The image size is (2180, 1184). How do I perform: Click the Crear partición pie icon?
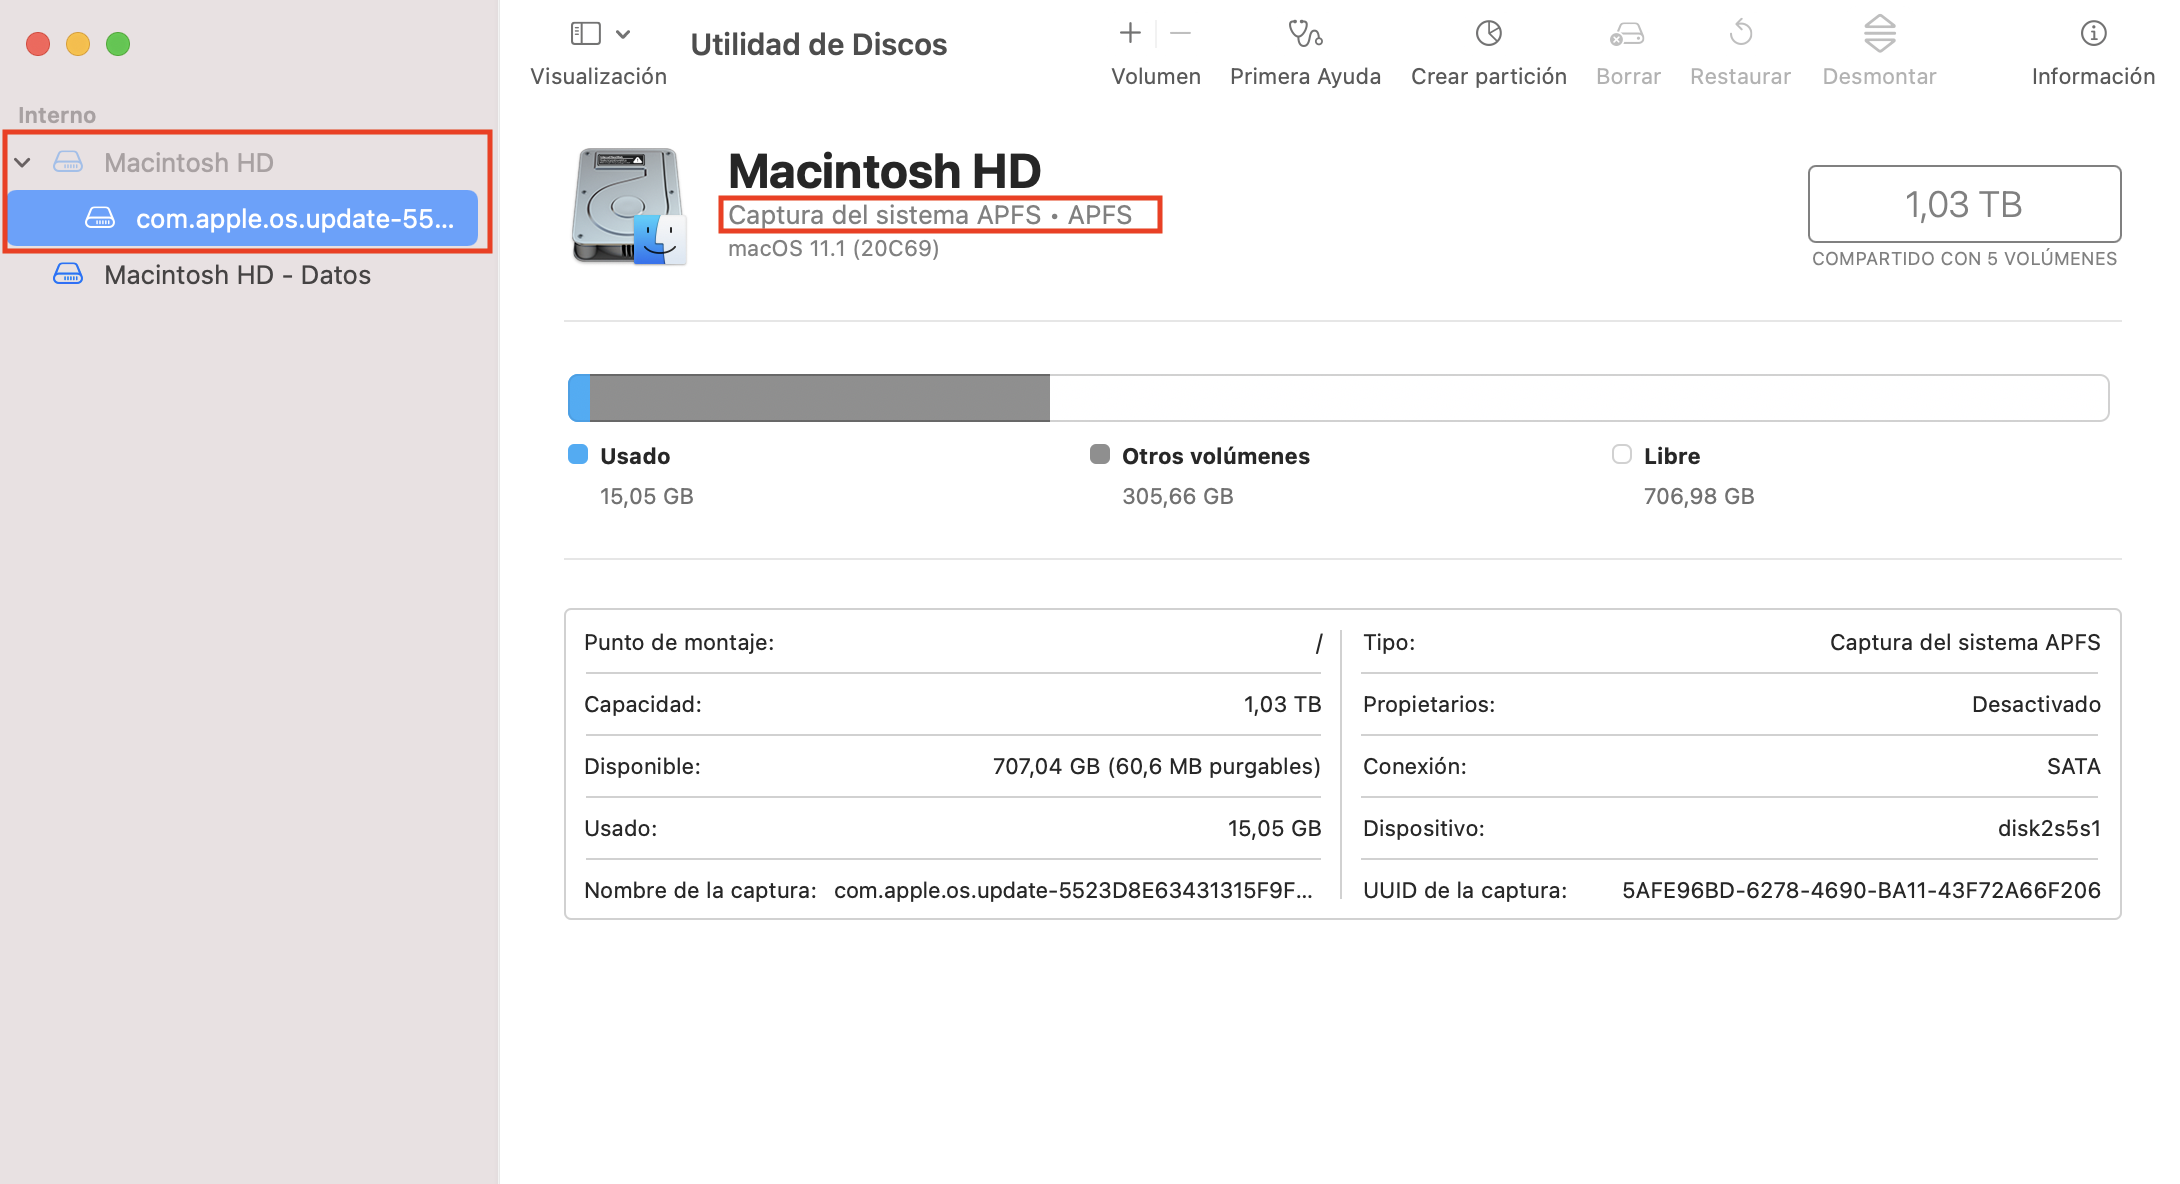click(x=1488, y=34)
